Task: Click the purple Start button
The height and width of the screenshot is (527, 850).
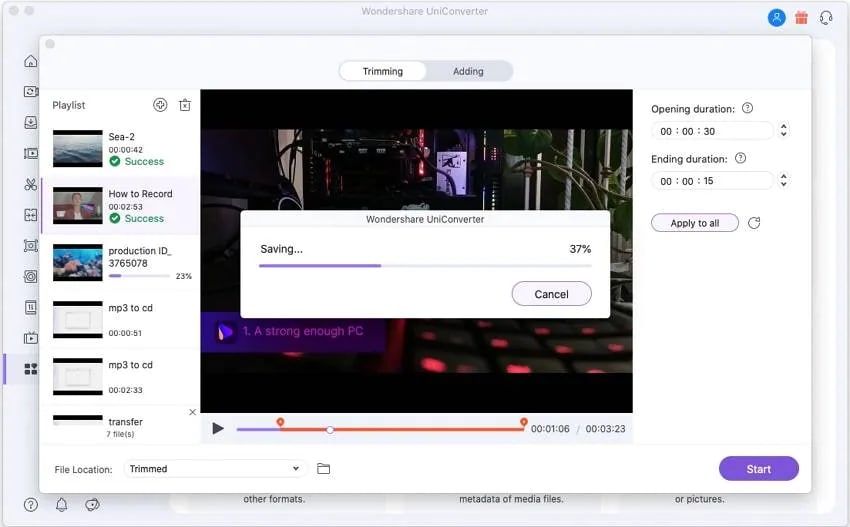Action: (758, 469)
